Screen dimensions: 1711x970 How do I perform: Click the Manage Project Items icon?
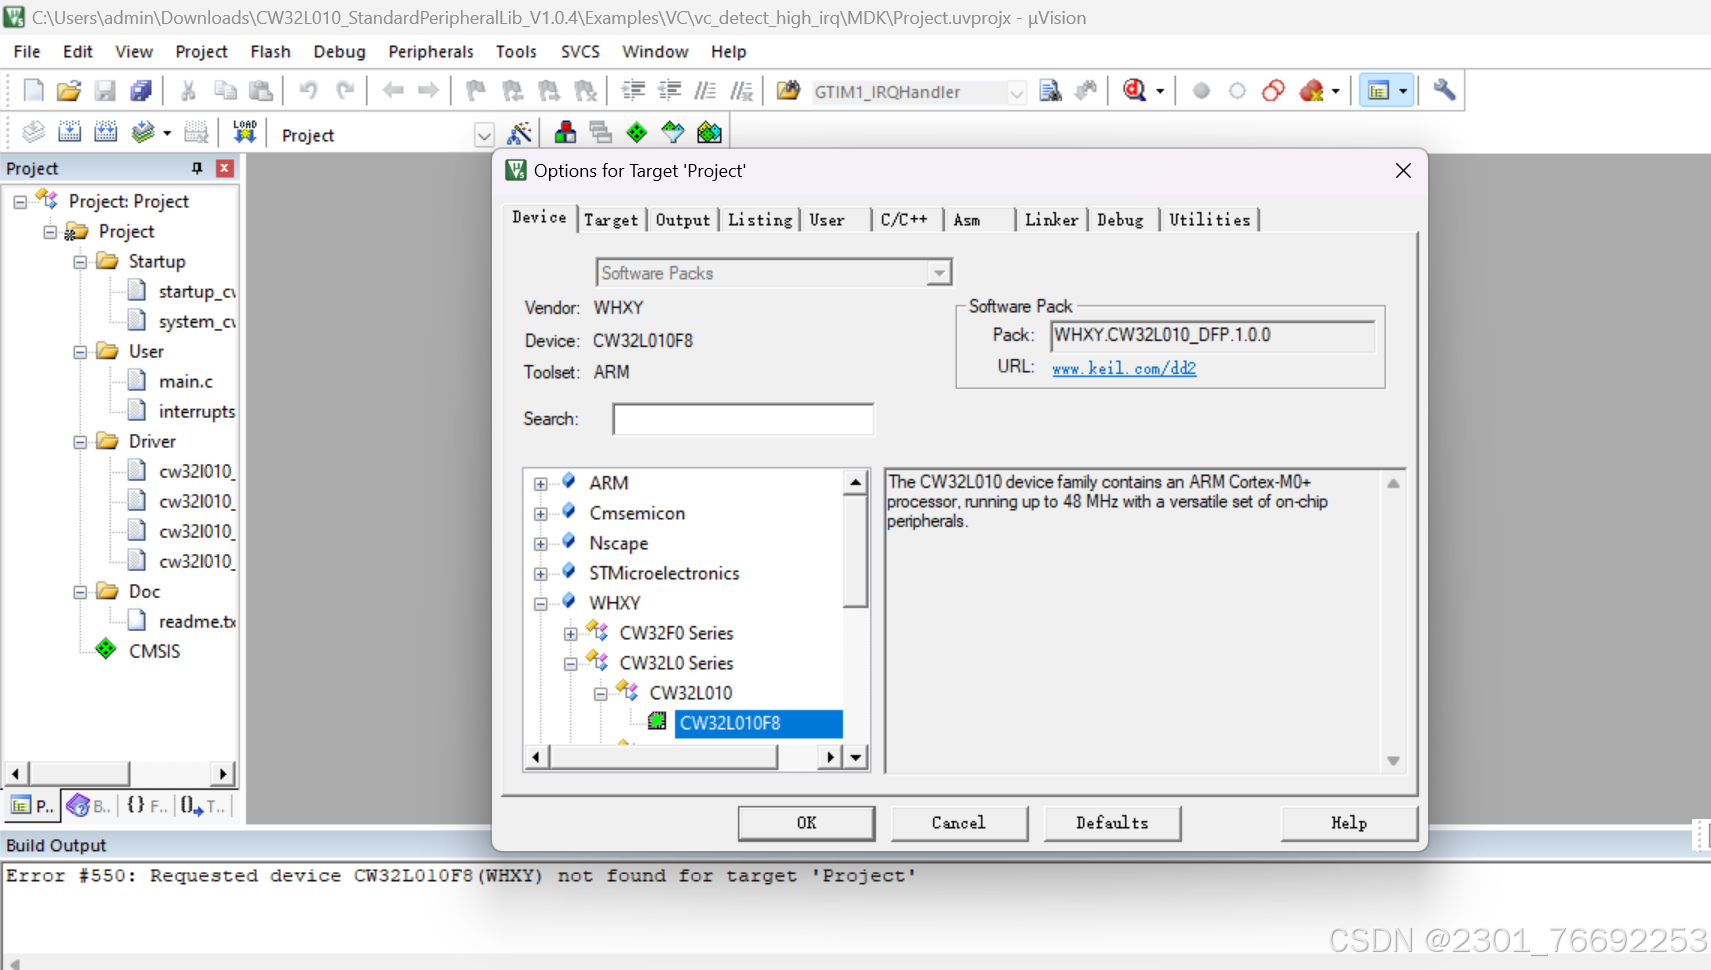pyautogui.click(x=565, y=132)
